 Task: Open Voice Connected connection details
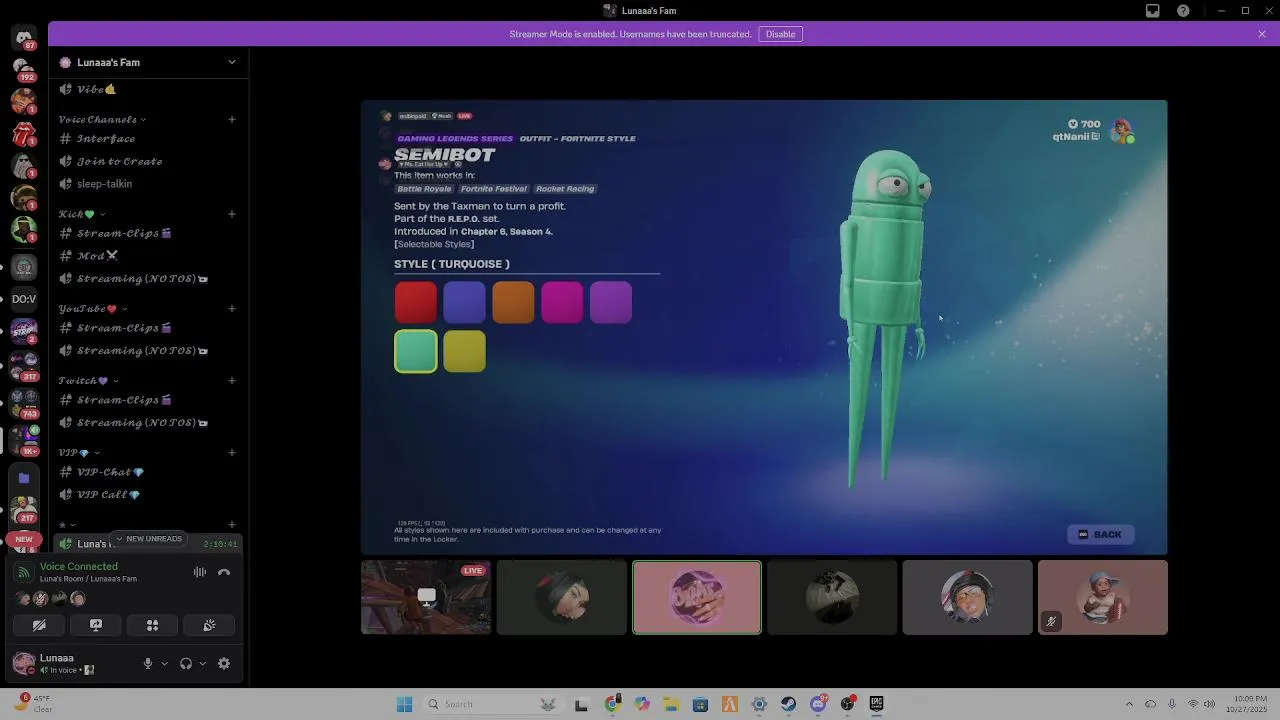pyautogui.click(x=79, y=566)
